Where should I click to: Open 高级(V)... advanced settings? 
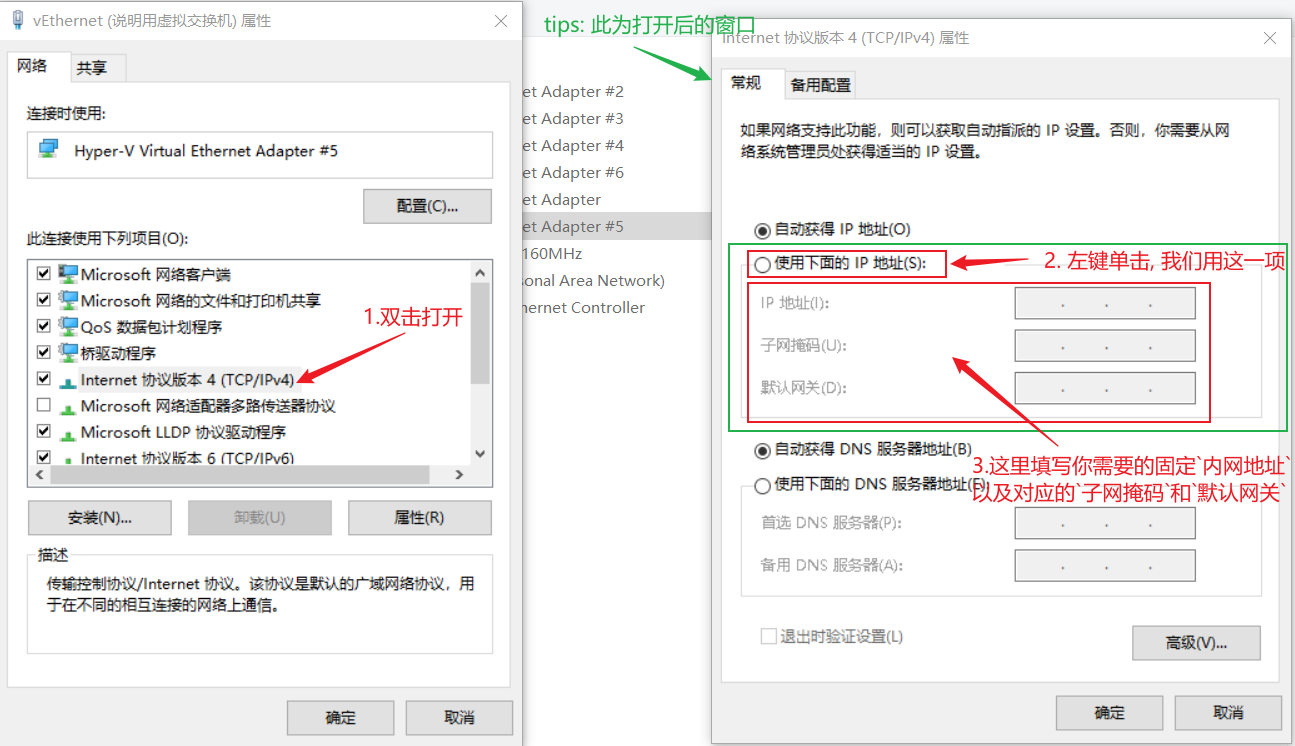pyautogui.click(x=1195, y=643)
